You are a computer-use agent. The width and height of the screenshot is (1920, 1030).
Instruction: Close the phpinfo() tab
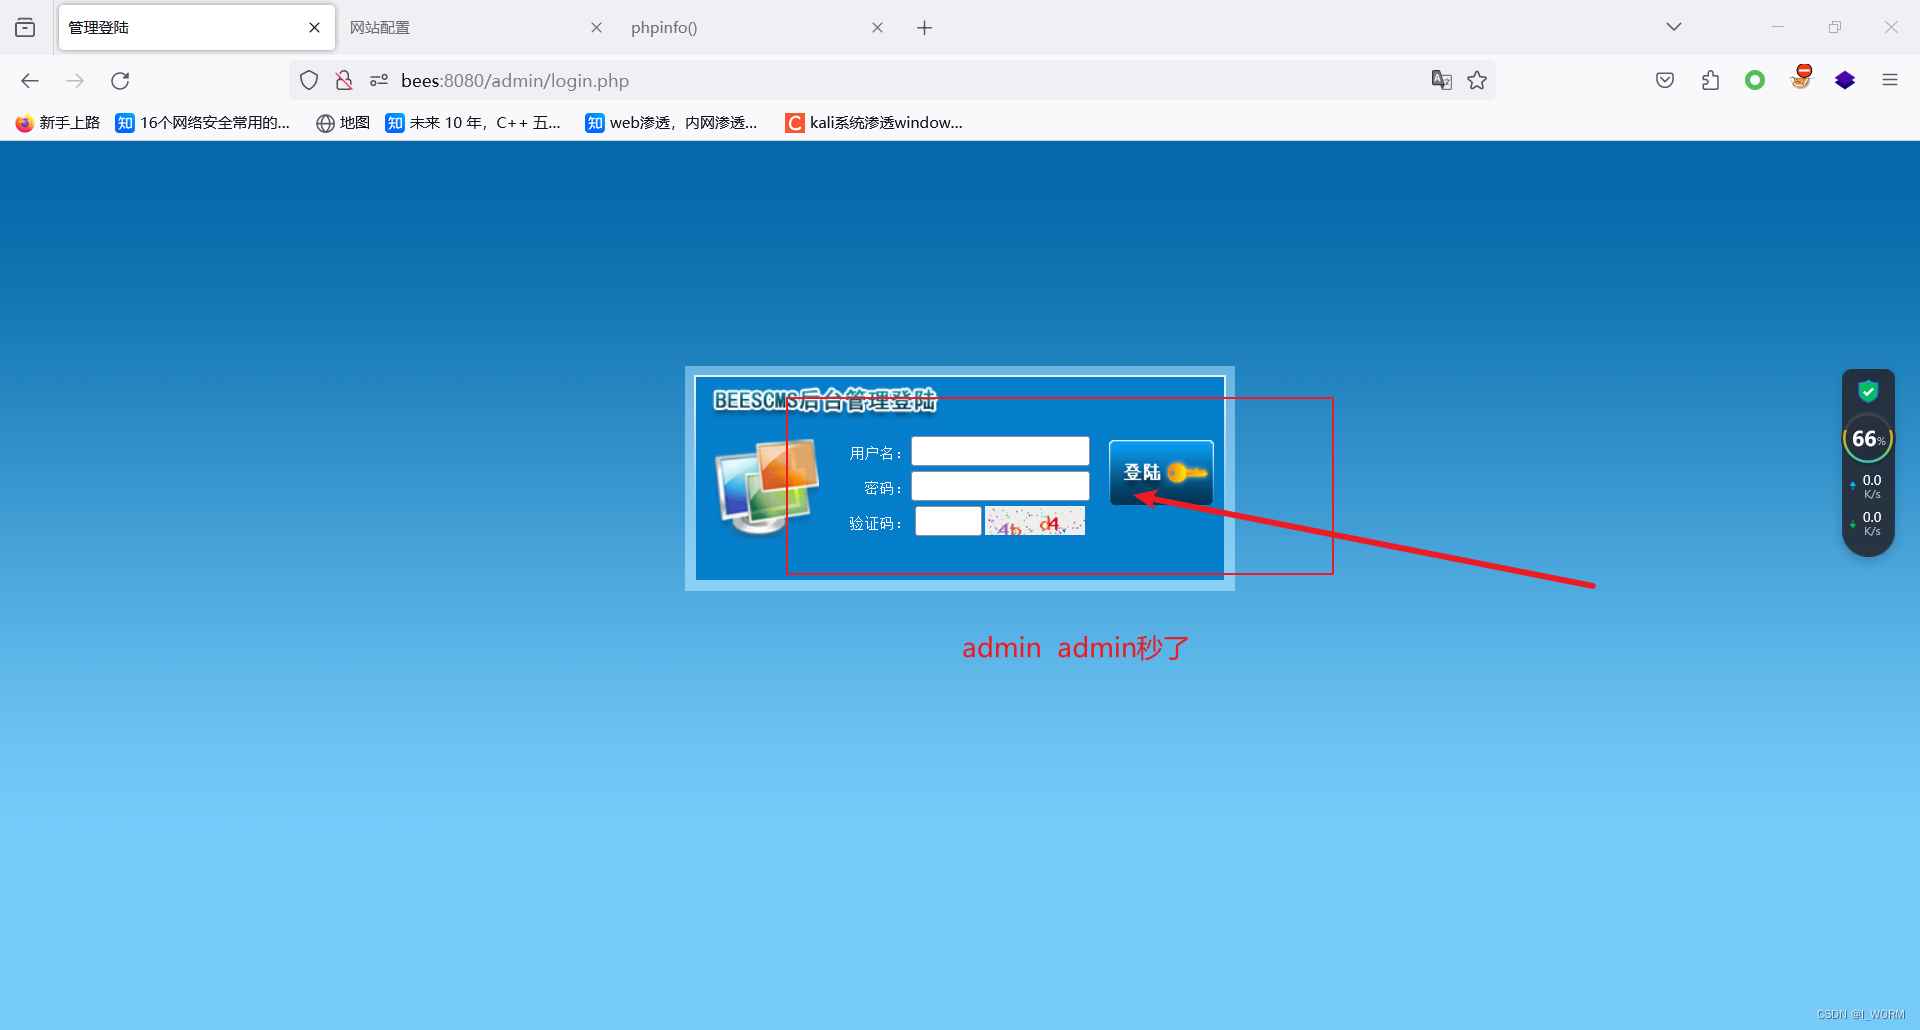(878, 28)
